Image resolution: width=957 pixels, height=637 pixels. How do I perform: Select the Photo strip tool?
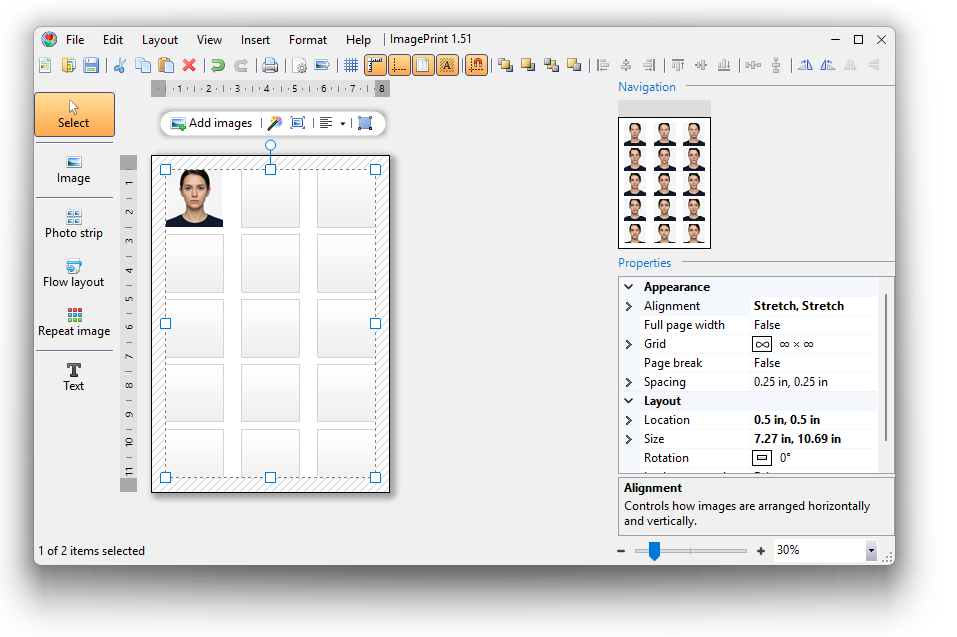coord(74,223)
